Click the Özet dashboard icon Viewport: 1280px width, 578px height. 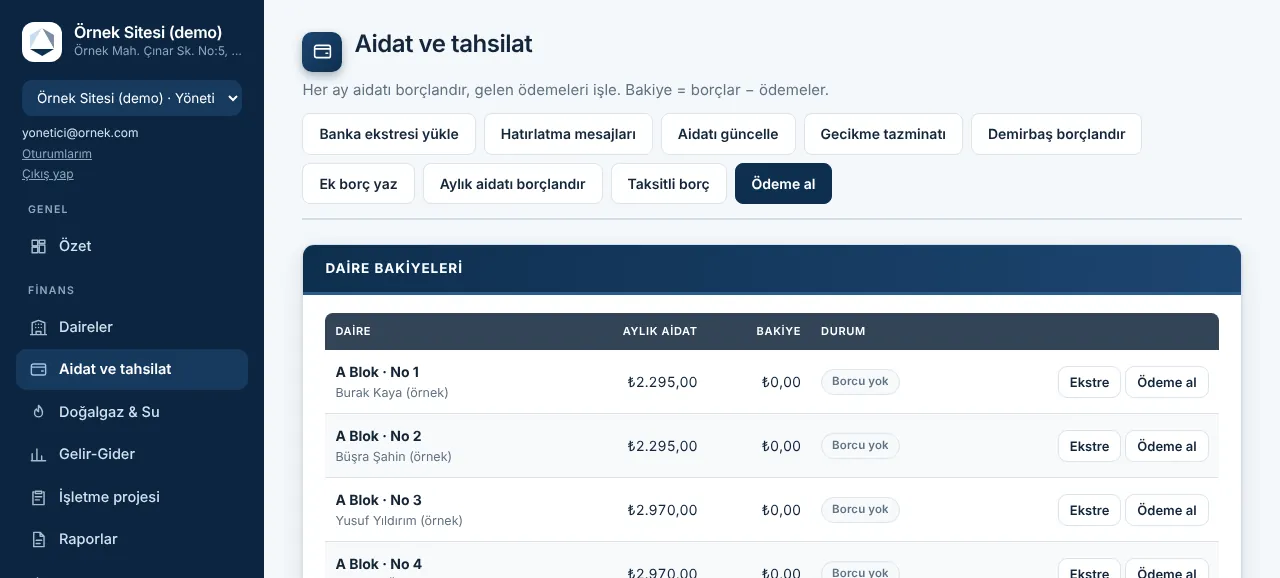39,246
